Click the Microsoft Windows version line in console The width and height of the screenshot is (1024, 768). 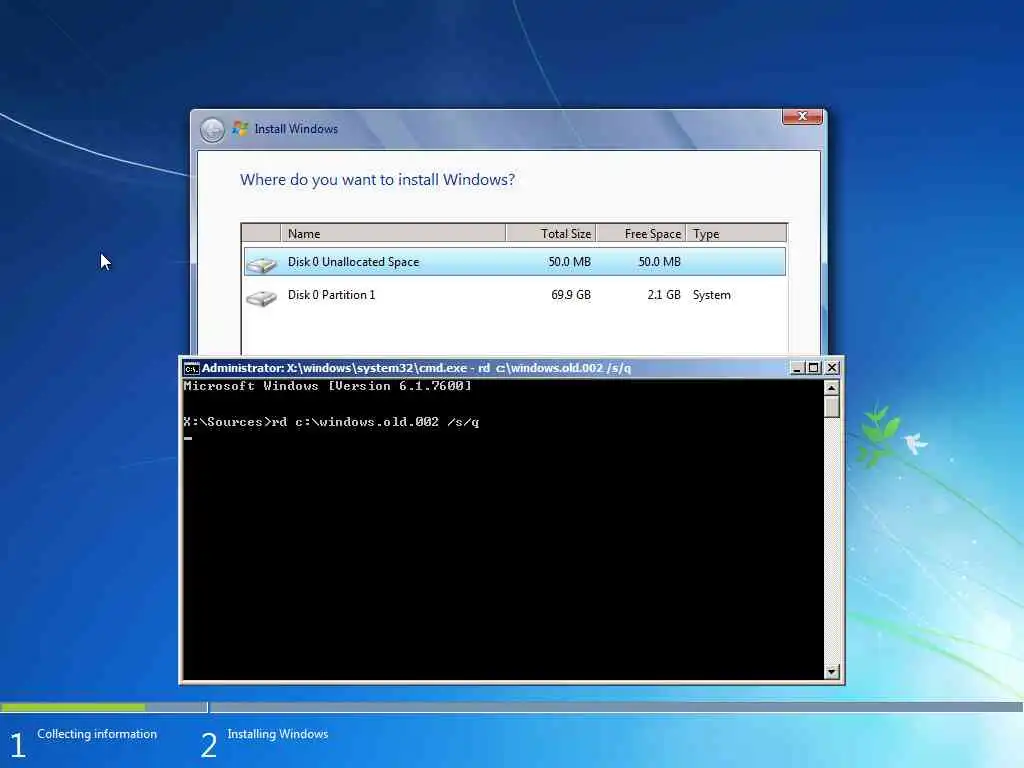pyautogui.click(x=327, y=386)
